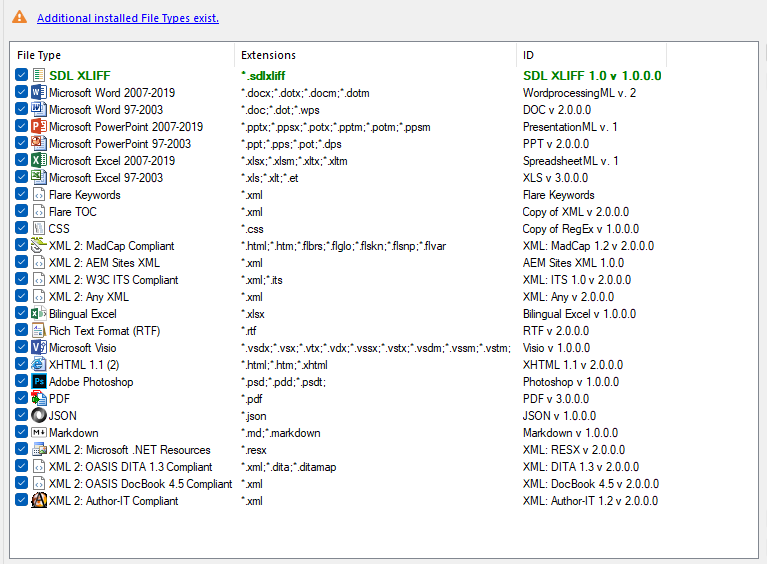Toggle the Adobe Photoshop checkbox
Screen dimensions: 767x564
point(21,381)
